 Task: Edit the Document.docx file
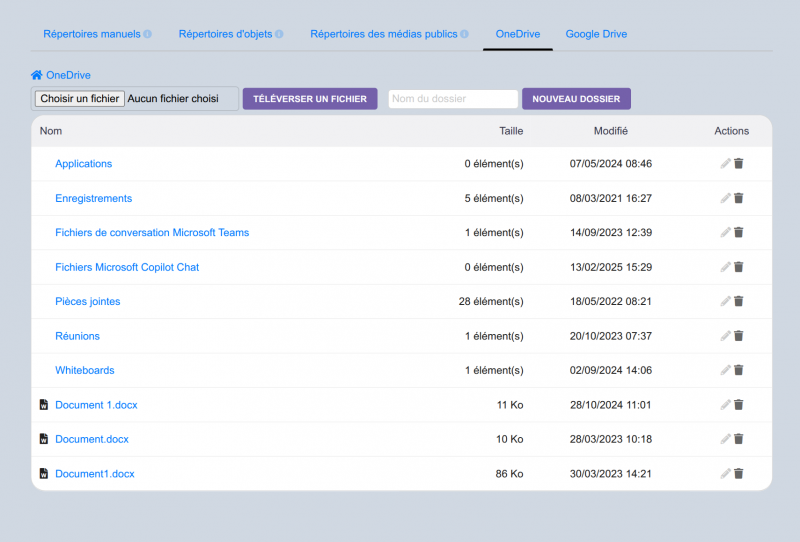click(725, 439)
